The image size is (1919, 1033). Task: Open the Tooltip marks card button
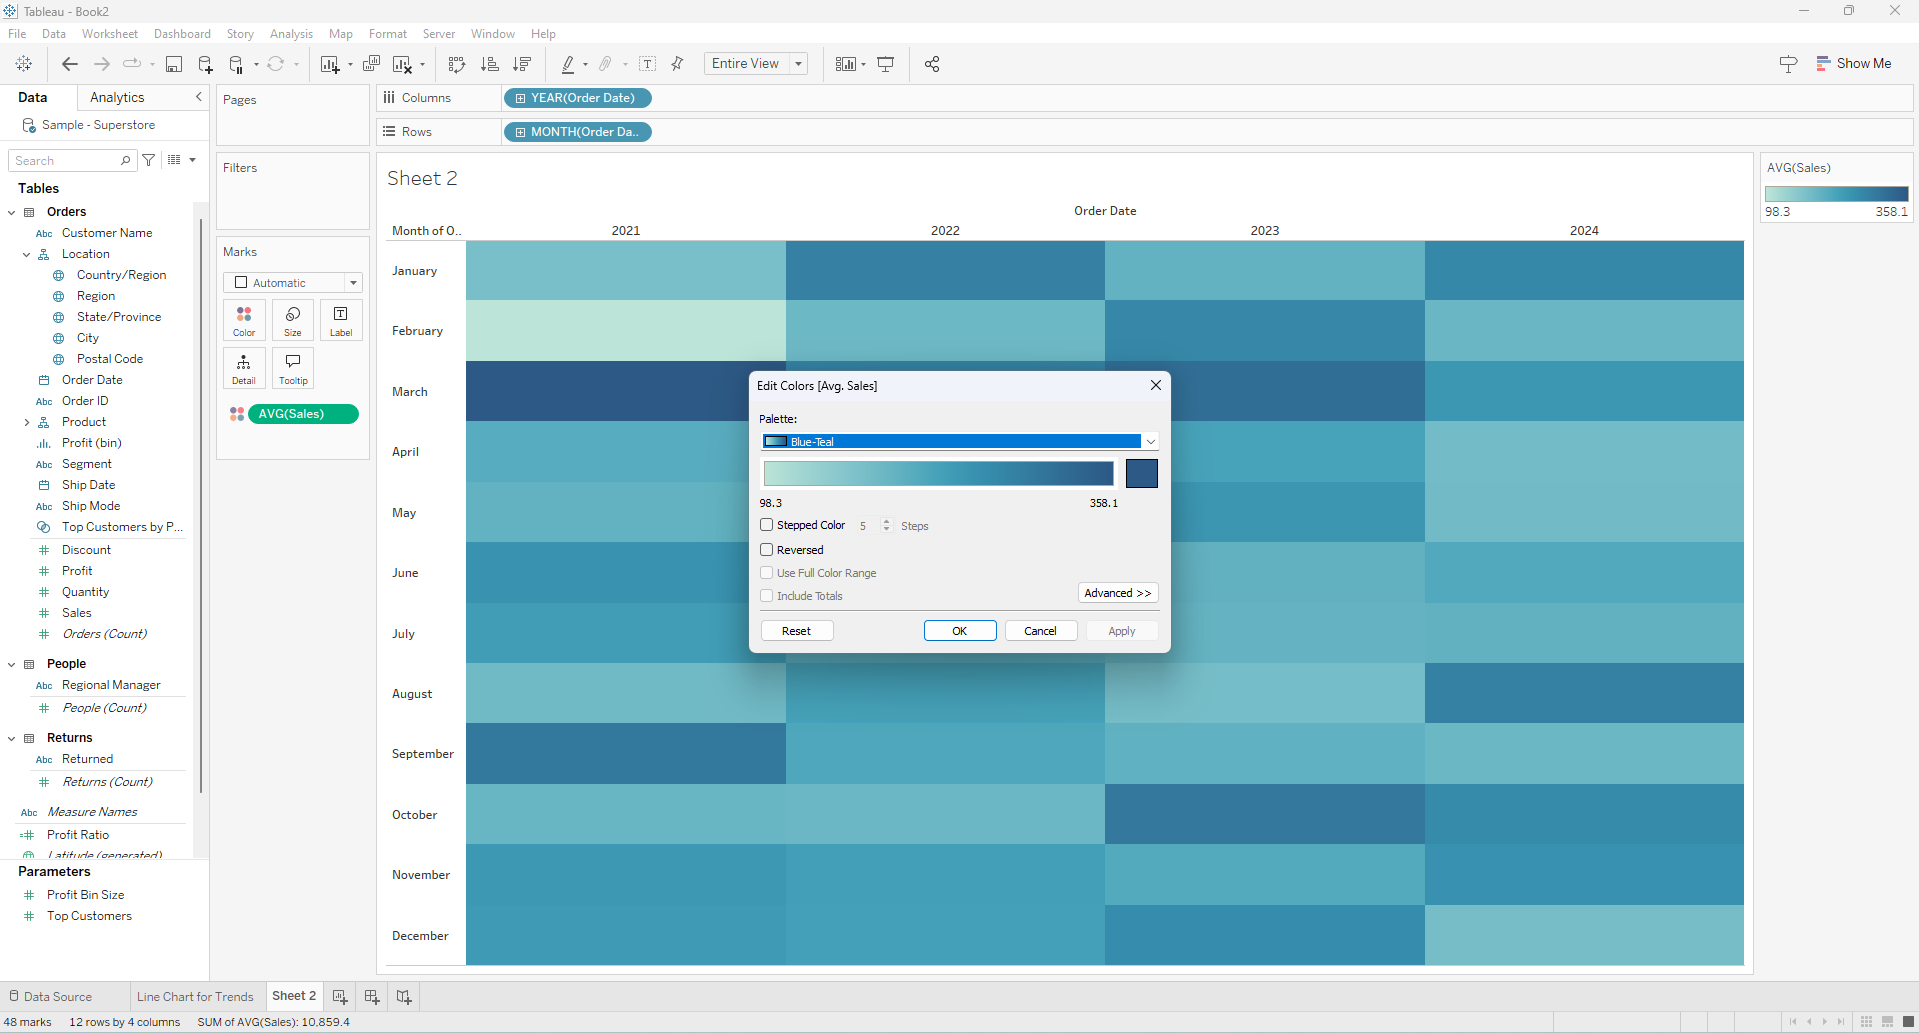[x=293, y=367]
